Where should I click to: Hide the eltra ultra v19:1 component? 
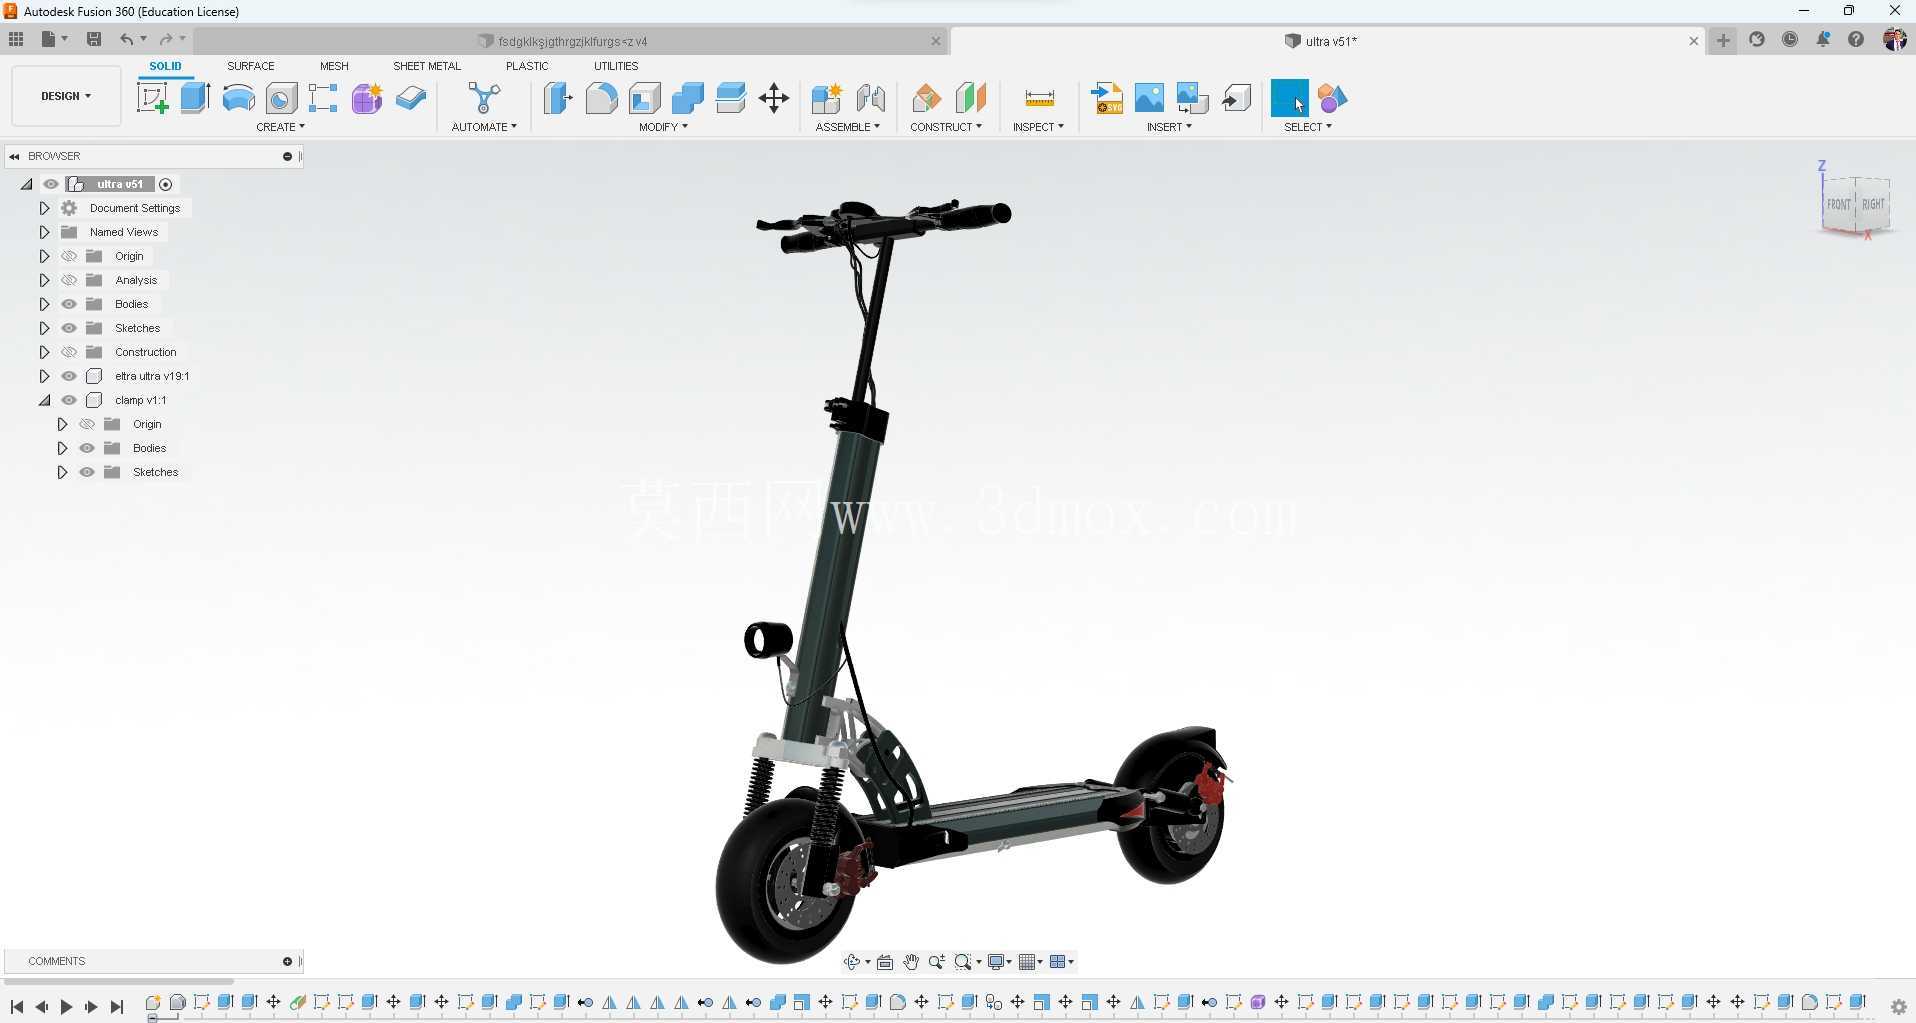(x=69, y=376)
